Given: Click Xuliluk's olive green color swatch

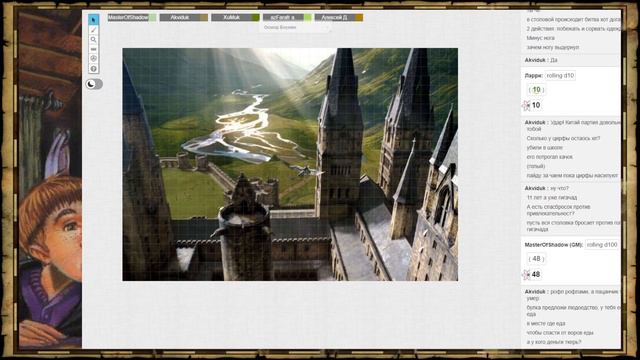Looking at the screenshot, I should click(256, 18).
